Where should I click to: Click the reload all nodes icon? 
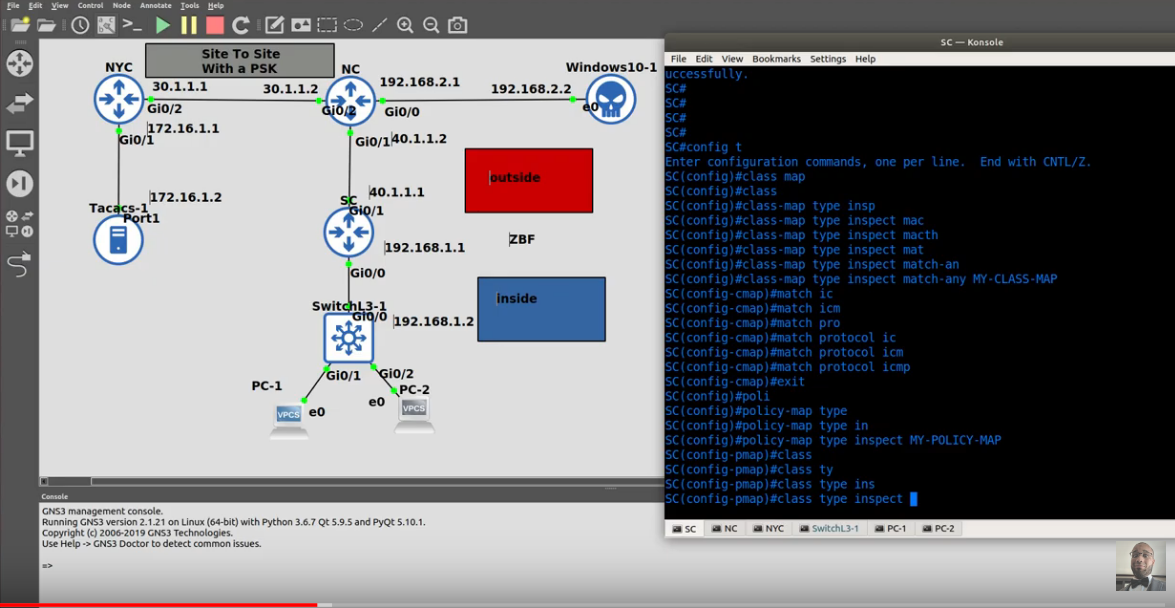click(x=241, y=25)
